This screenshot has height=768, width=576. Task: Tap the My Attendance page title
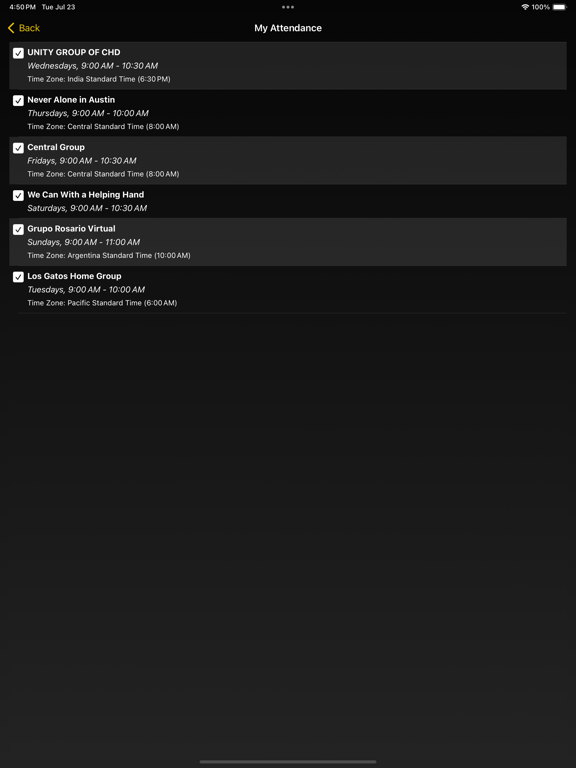pyautogui.click(x=288, y=28)
